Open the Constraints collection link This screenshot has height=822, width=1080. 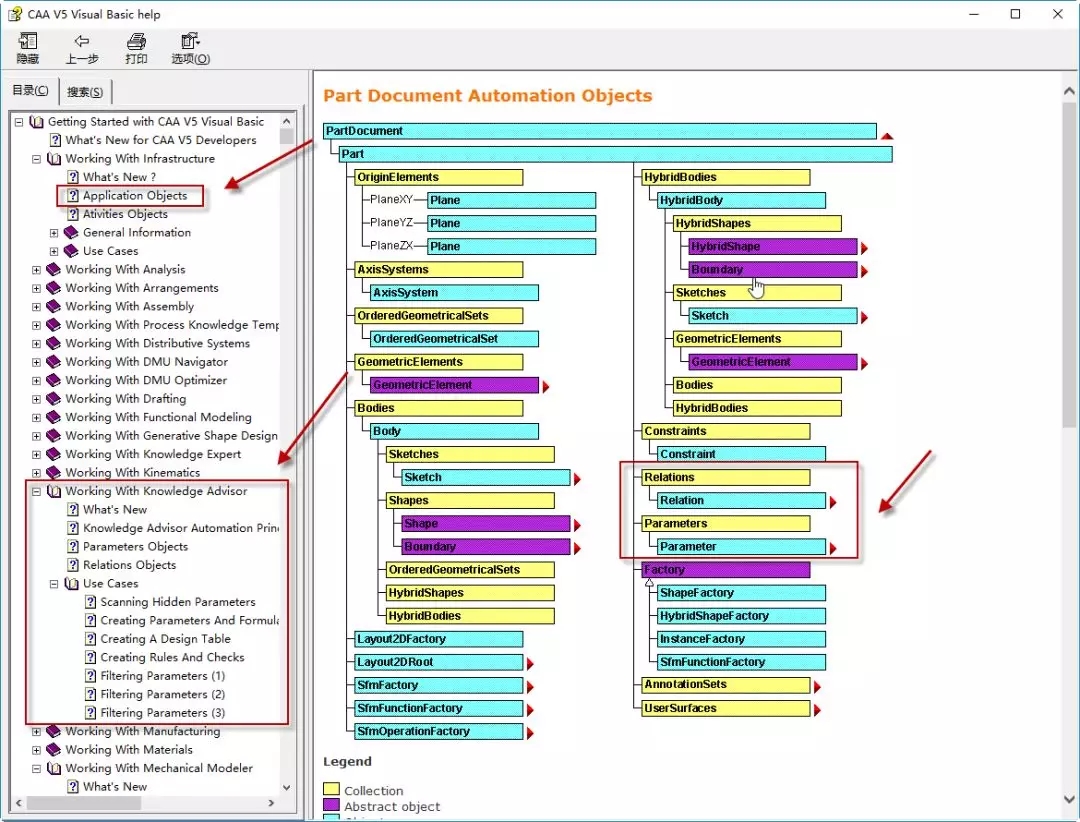tap(725, 431)
